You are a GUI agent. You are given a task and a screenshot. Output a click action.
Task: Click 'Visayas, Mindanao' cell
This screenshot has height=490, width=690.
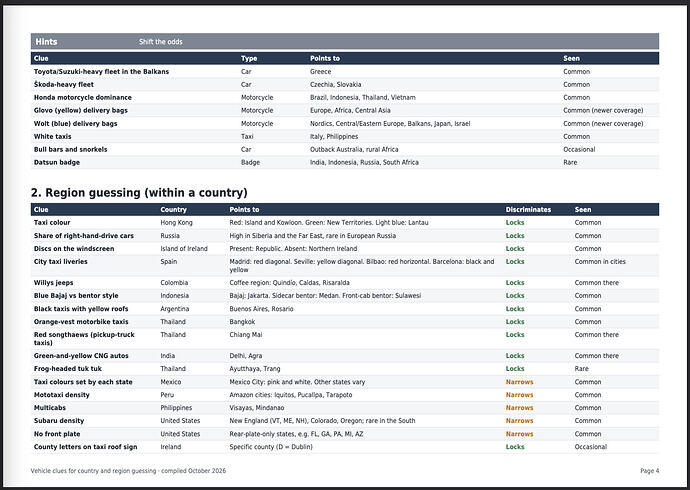pos(257,408)
